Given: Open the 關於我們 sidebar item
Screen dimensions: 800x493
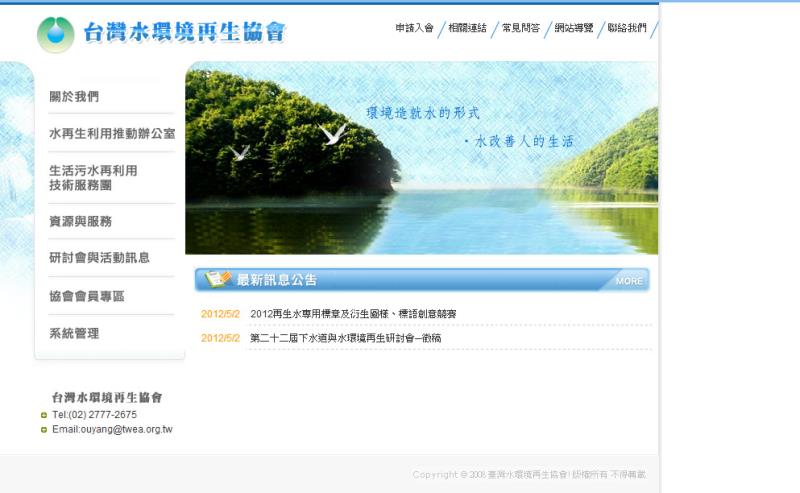Looking at the screenshot, I should [74, 96].
